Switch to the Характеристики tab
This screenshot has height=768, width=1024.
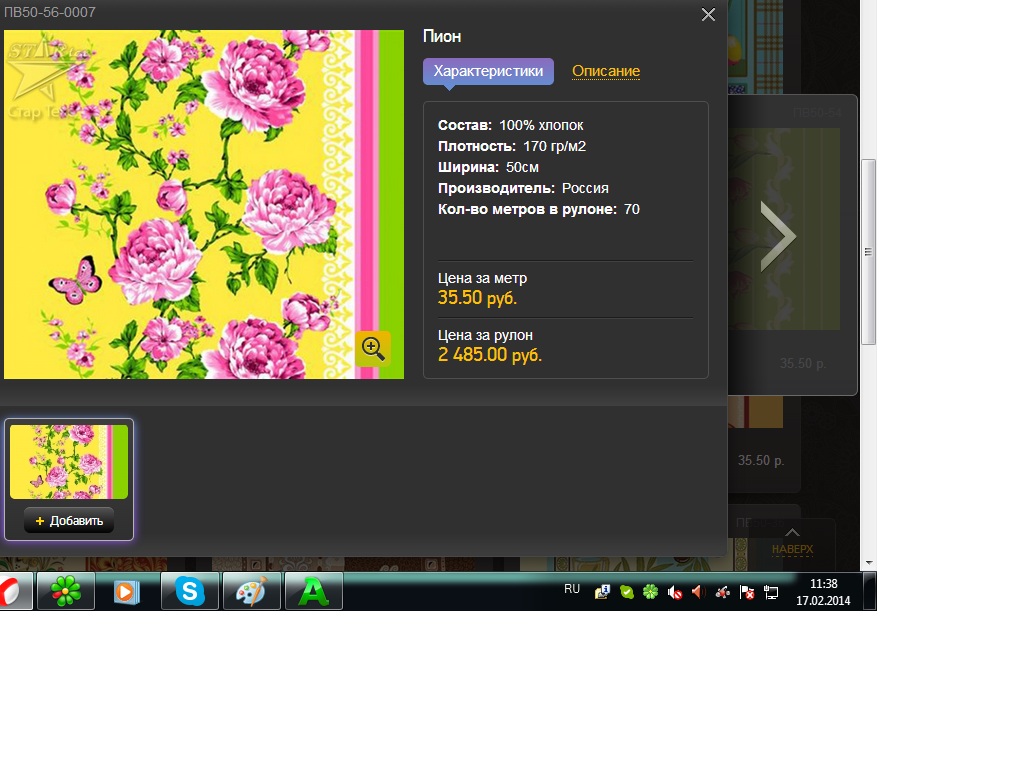click(x=488, y=71)
